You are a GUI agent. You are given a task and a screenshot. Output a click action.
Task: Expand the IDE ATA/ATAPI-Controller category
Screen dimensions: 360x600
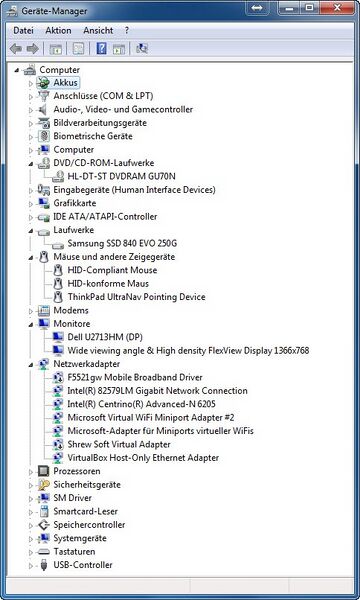pyautogui.click(x=31, y=217)
